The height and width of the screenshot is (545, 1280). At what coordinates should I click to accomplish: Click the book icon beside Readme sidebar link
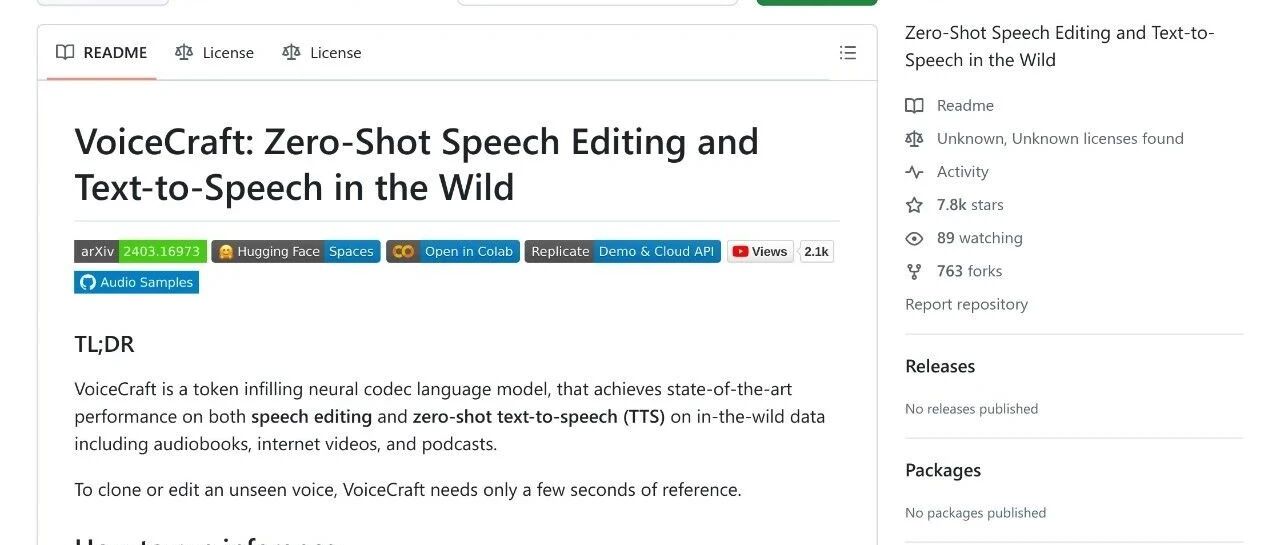(914, 106)
